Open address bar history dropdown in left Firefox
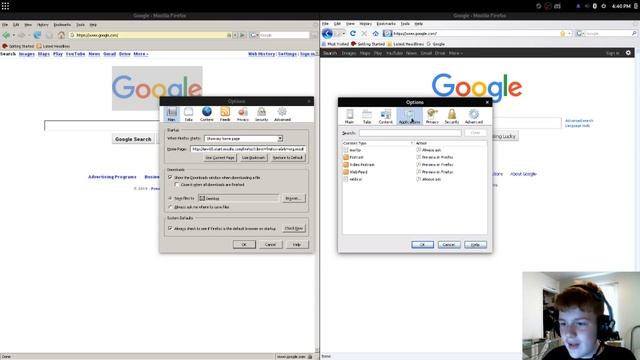640x360 pixels. [x=235, y=35]
